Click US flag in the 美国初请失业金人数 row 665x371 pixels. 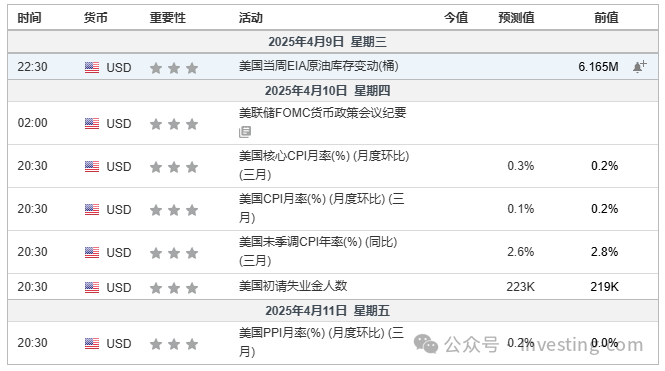coord(92,287)
